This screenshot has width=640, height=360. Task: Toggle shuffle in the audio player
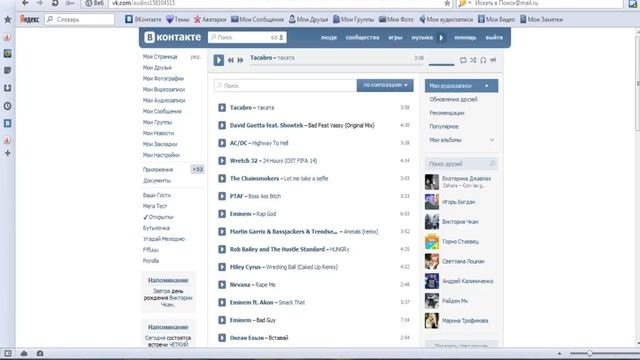click(473, 60)
